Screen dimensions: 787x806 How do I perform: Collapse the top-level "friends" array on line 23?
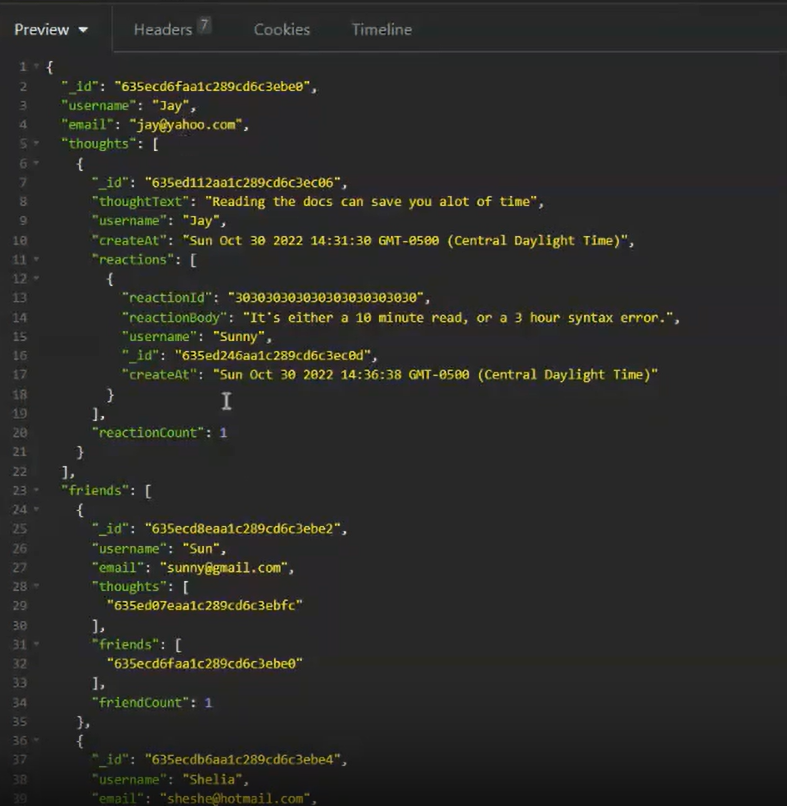click(37, 490)
